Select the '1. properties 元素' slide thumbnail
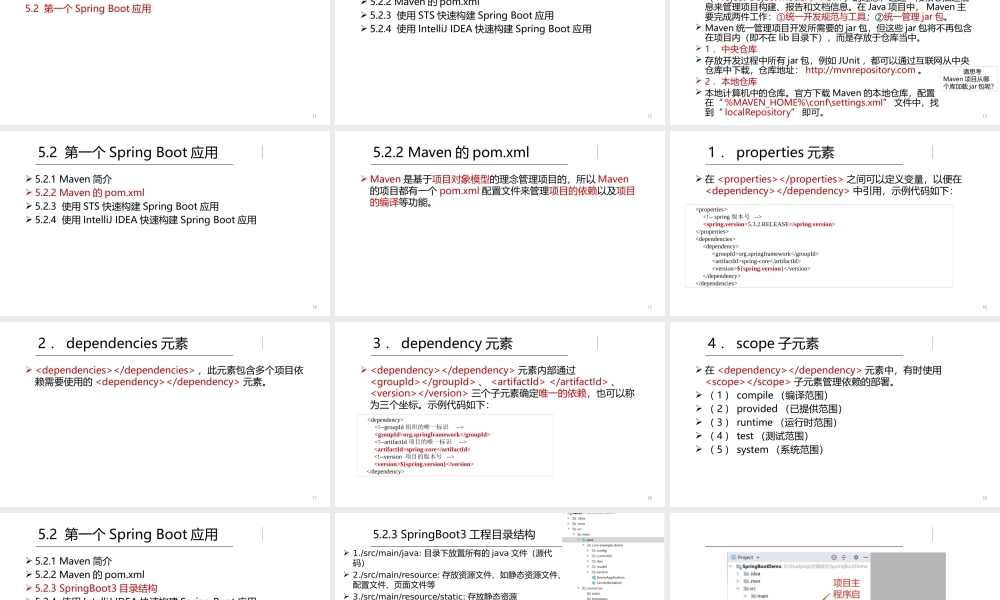The width and height of the screenshot is (1000, 600). (x=835, y=223)
